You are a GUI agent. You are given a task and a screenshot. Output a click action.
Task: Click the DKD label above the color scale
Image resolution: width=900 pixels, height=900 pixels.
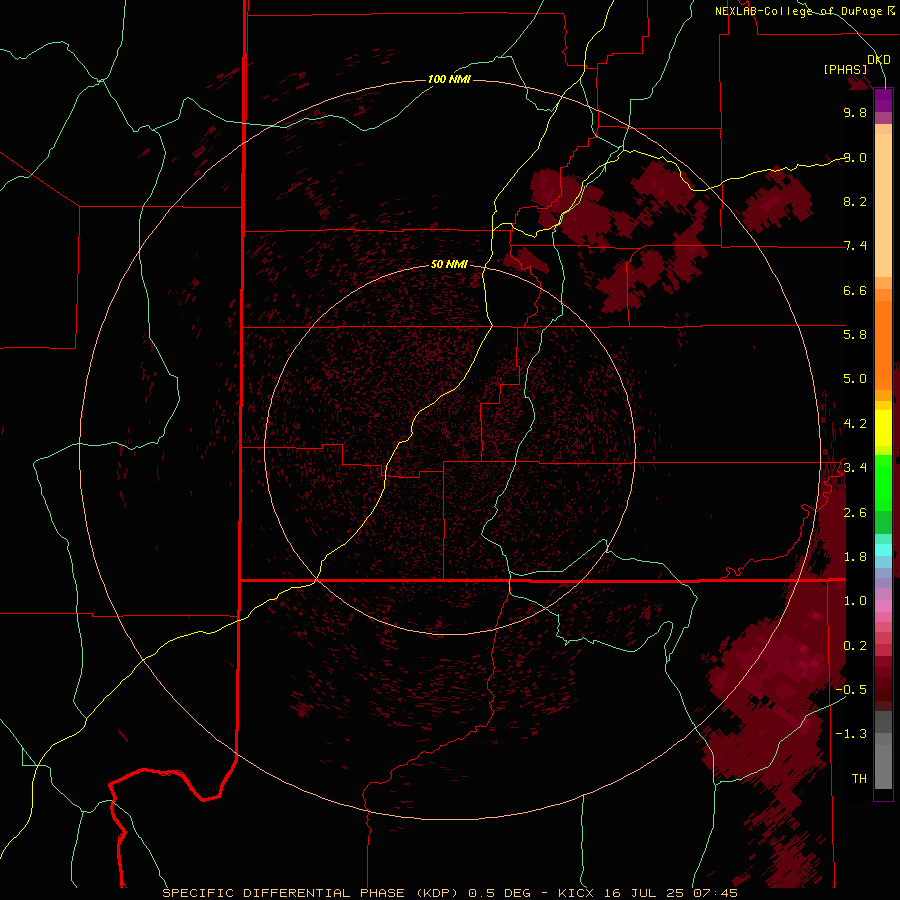click(x=879, y=59)
